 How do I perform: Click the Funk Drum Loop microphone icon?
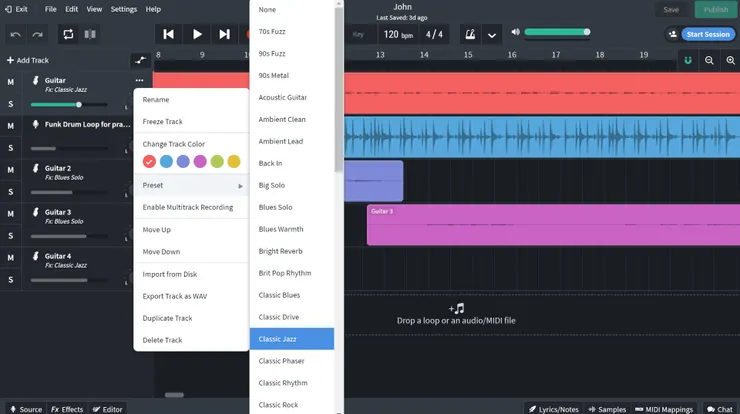tap(35, 124)
